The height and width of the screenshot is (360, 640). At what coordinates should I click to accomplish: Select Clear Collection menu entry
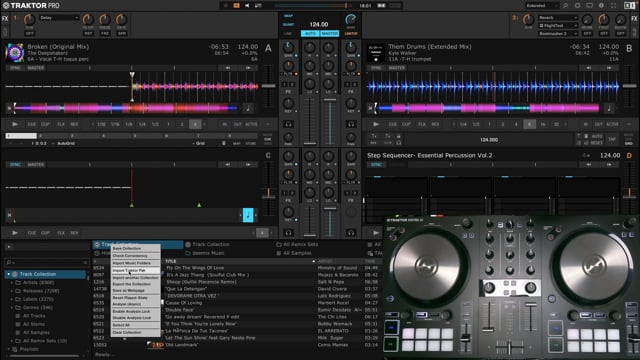(136, 333)
